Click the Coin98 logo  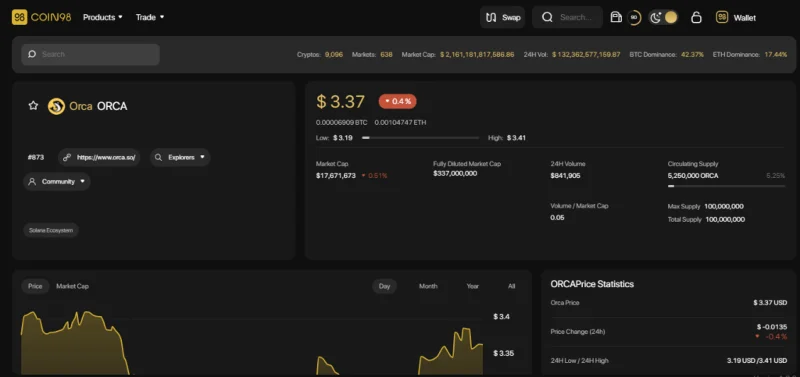[x=41, y=17]
